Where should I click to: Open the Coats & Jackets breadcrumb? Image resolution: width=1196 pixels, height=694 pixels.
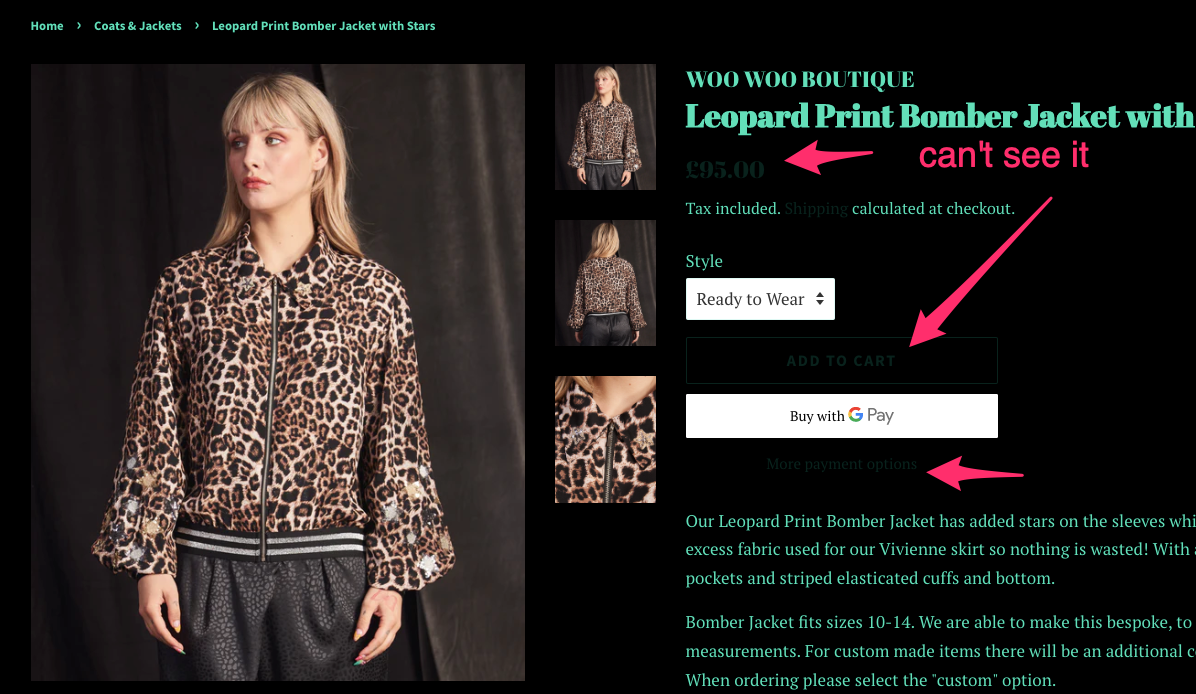[x=137, y=26]
